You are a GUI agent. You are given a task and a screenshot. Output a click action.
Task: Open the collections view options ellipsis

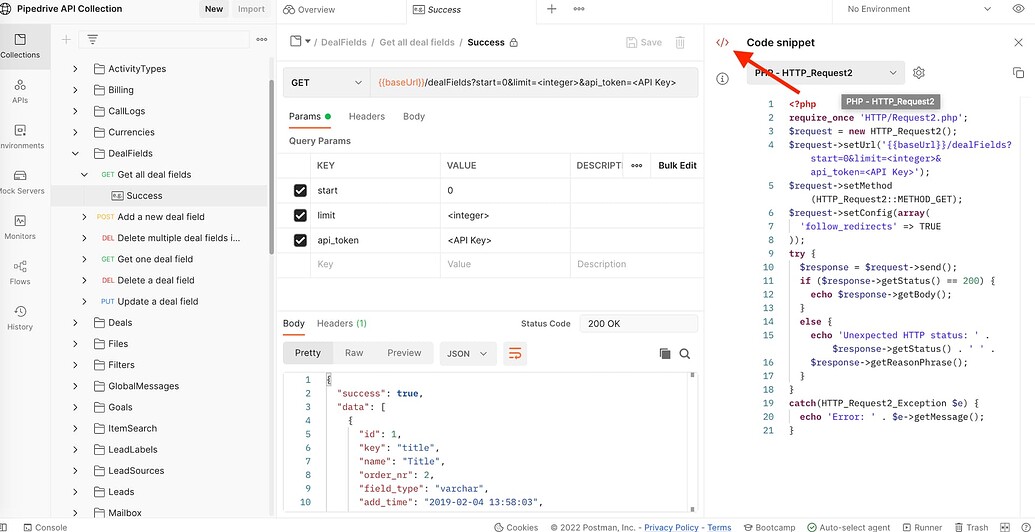click(x=262, y=40)
